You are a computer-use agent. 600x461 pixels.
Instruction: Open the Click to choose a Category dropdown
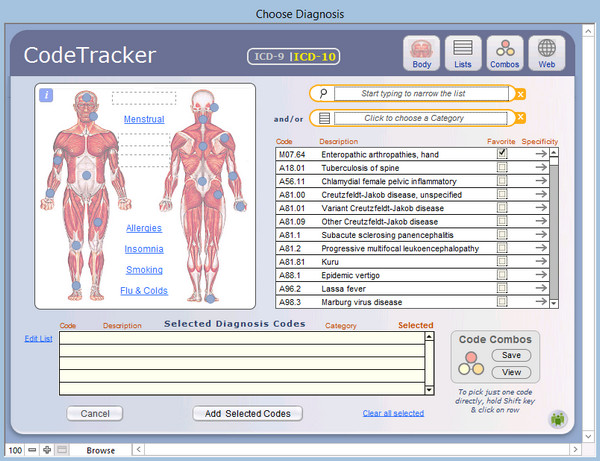pyautogui.click(x=420, y=118)
